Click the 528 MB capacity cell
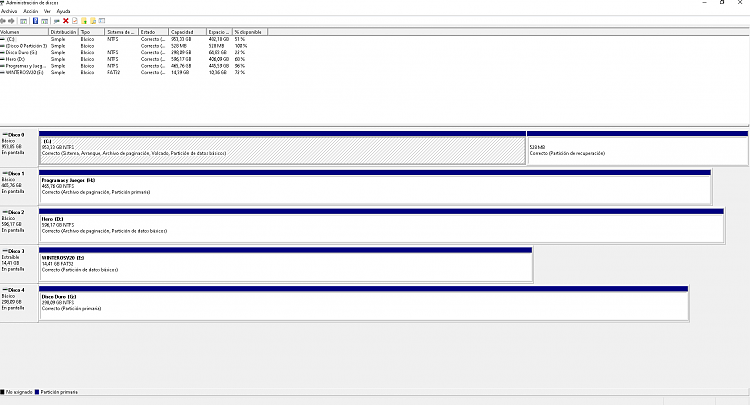 pyautogui.click(x=178, y=46)
